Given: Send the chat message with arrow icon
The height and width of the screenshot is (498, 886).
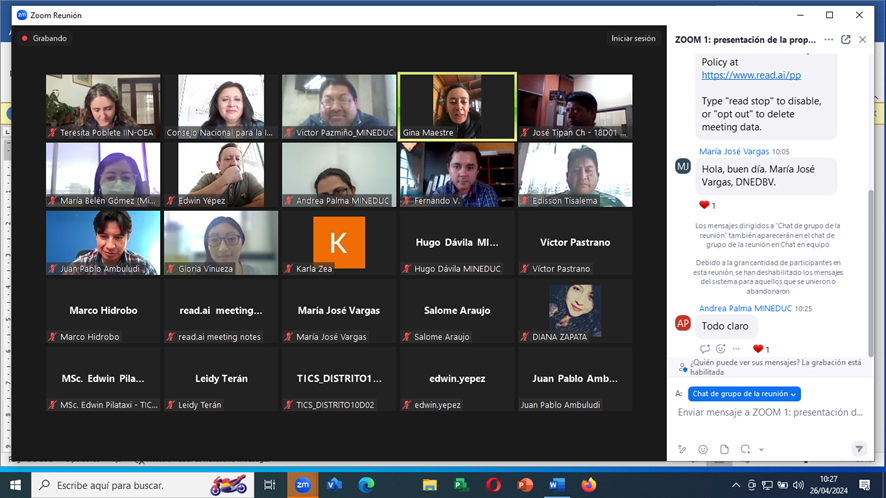Looking at the screenshot, I should 858,449.
